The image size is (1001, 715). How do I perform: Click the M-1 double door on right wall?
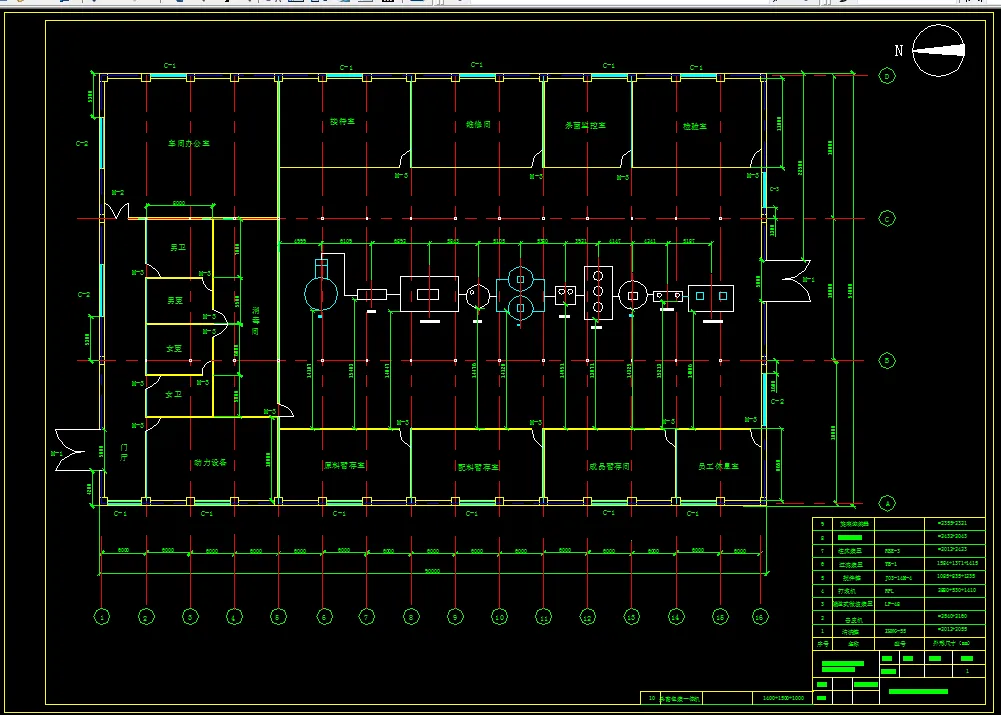pyautogui.click(x=786, y=280)
